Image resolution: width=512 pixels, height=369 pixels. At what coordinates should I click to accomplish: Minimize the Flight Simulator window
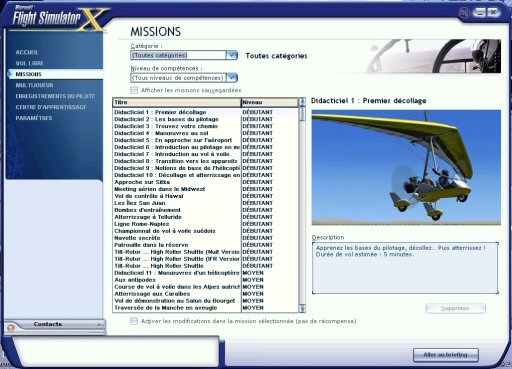tap(479, 13)
